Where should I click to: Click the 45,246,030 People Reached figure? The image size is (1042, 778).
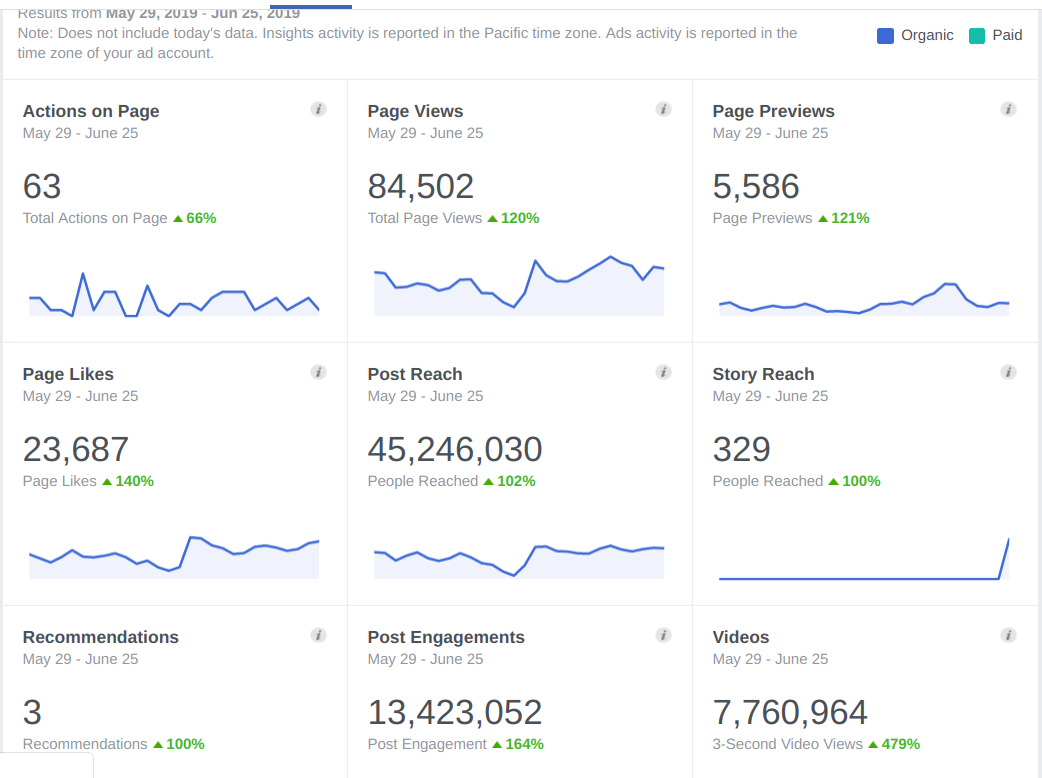(455, 450)
